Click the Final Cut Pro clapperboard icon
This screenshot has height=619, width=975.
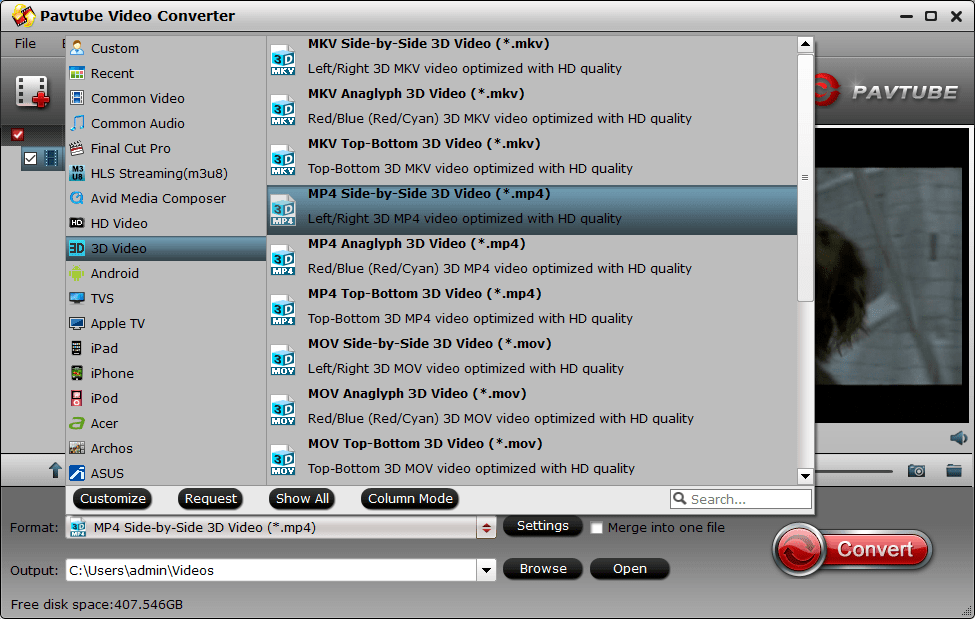[x=77, y=148]
